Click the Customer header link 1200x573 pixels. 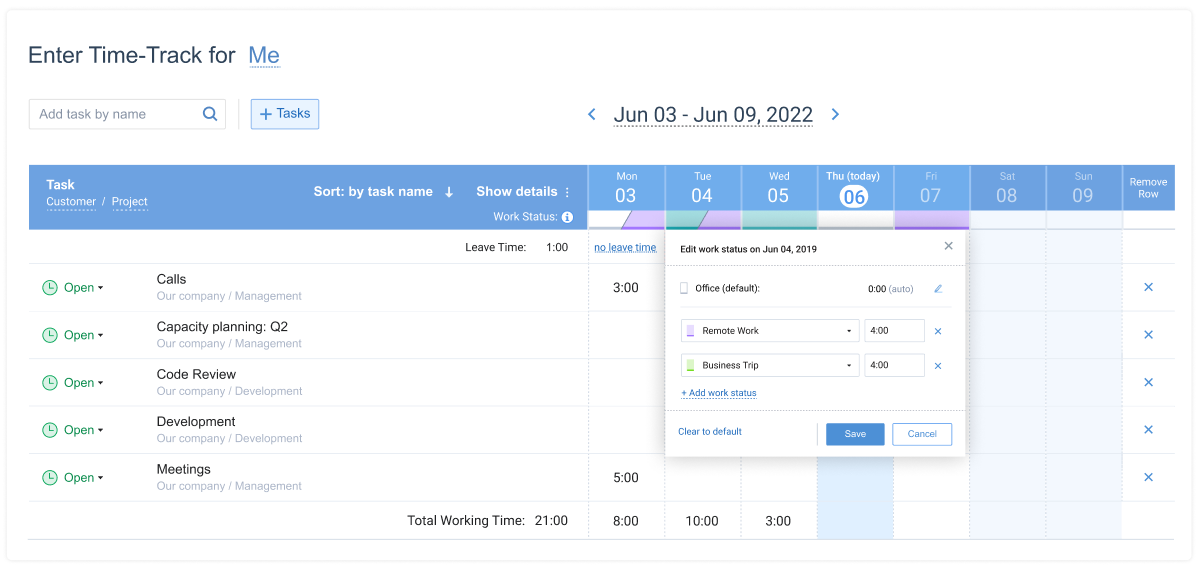click(71, 202)
